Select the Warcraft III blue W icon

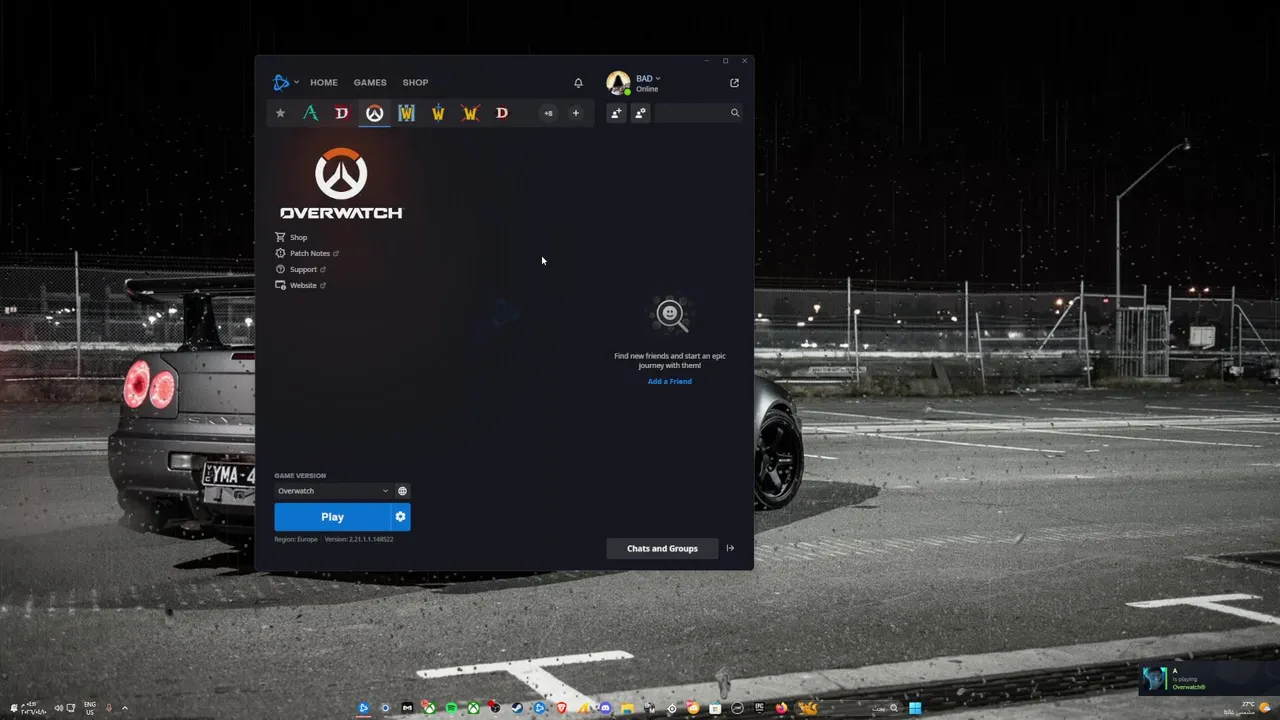click(x=406, y=113)
